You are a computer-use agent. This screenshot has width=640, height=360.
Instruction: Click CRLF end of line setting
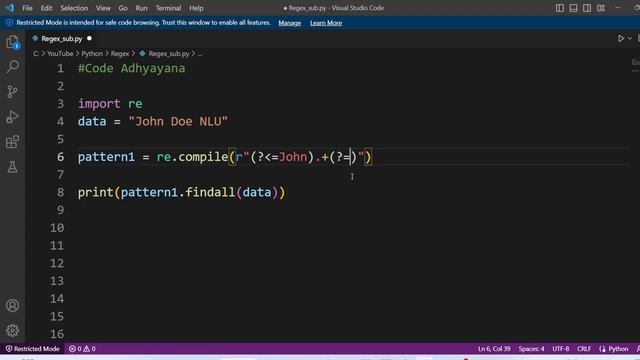point(584,349)
